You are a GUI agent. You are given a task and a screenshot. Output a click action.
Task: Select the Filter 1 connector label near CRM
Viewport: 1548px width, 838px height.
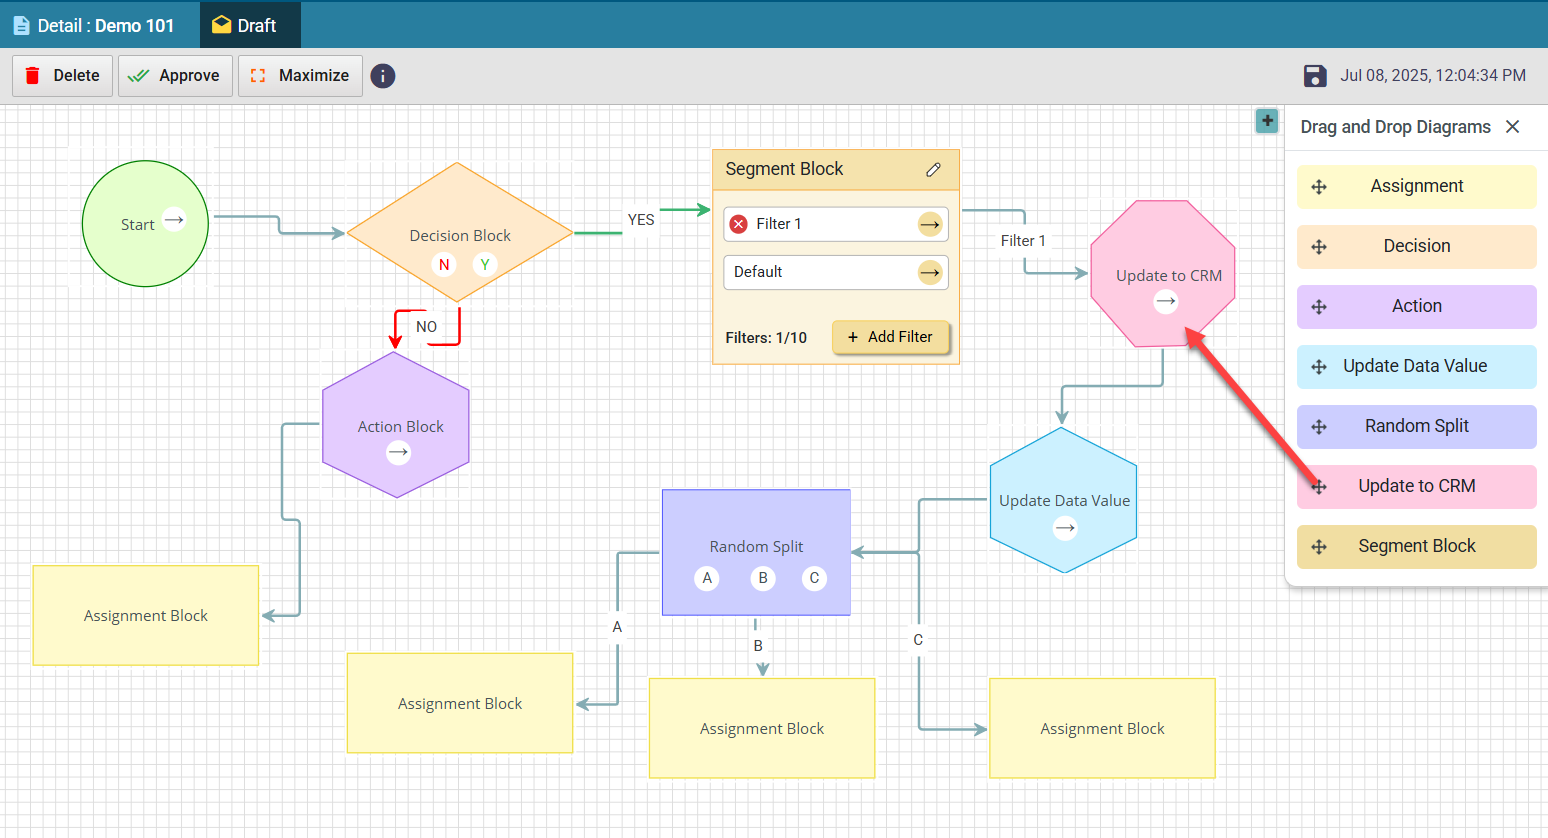[x=1023, y=241]
